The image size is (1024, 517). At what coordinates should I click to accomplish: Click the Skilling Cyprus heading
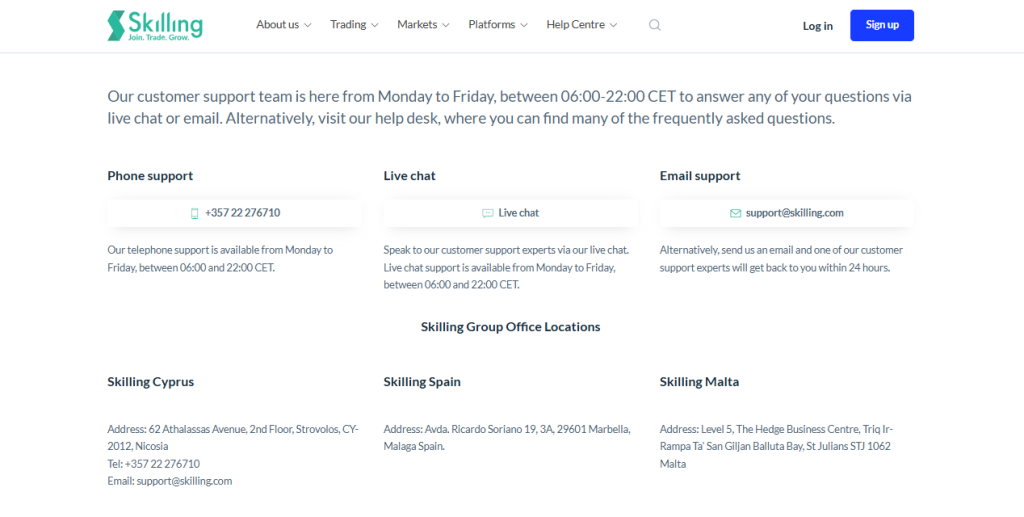click(x=151, y=382)
